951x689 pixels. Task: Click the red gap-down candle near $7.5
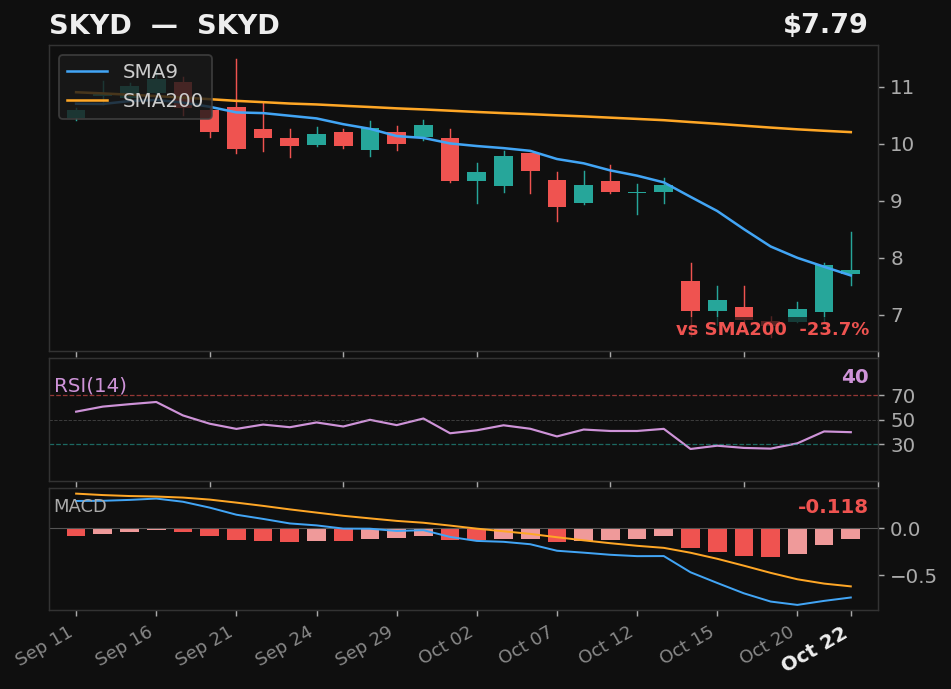pos(690,295)
